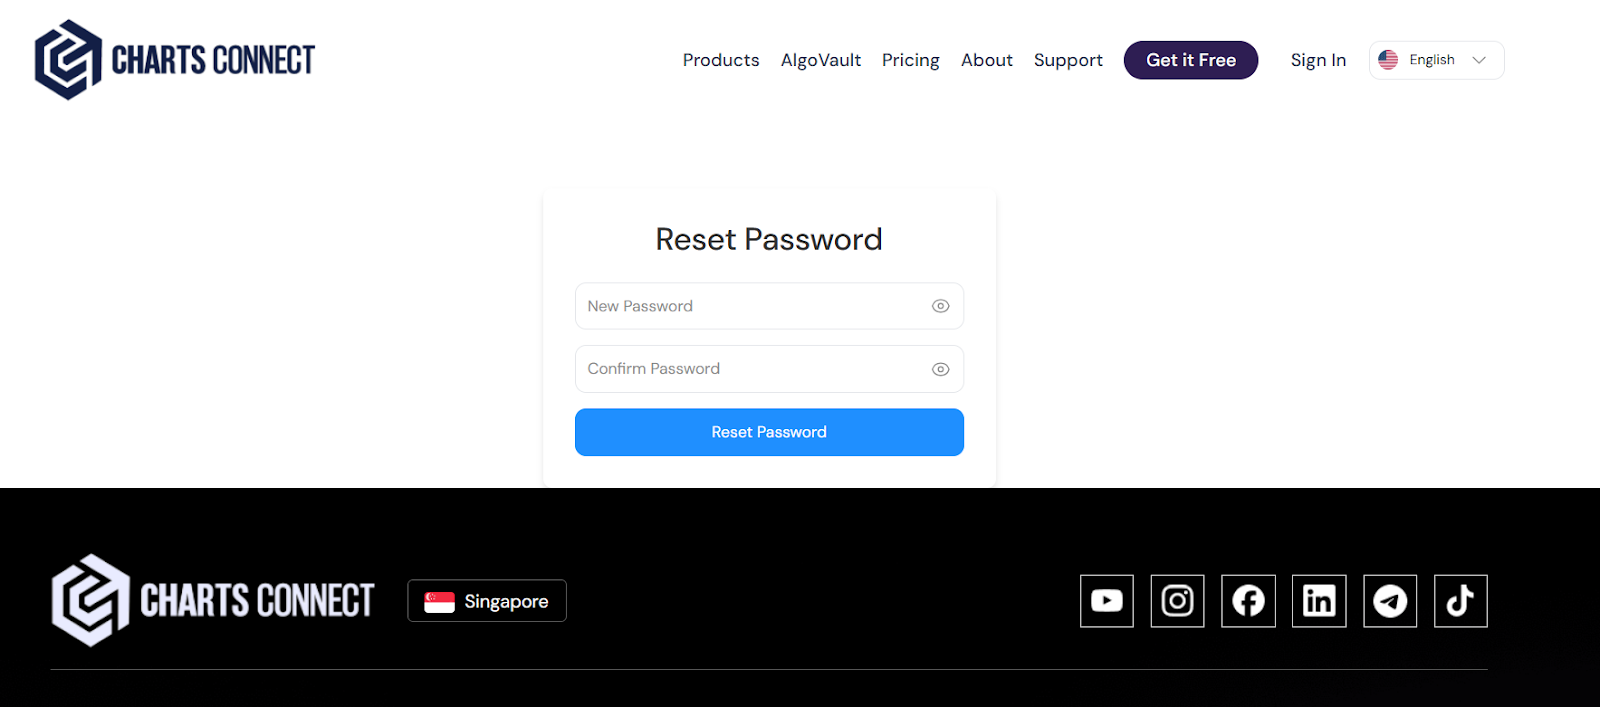Open the Support menu item
Viewport: 1600px width, 707px height.
[1068, 60]
